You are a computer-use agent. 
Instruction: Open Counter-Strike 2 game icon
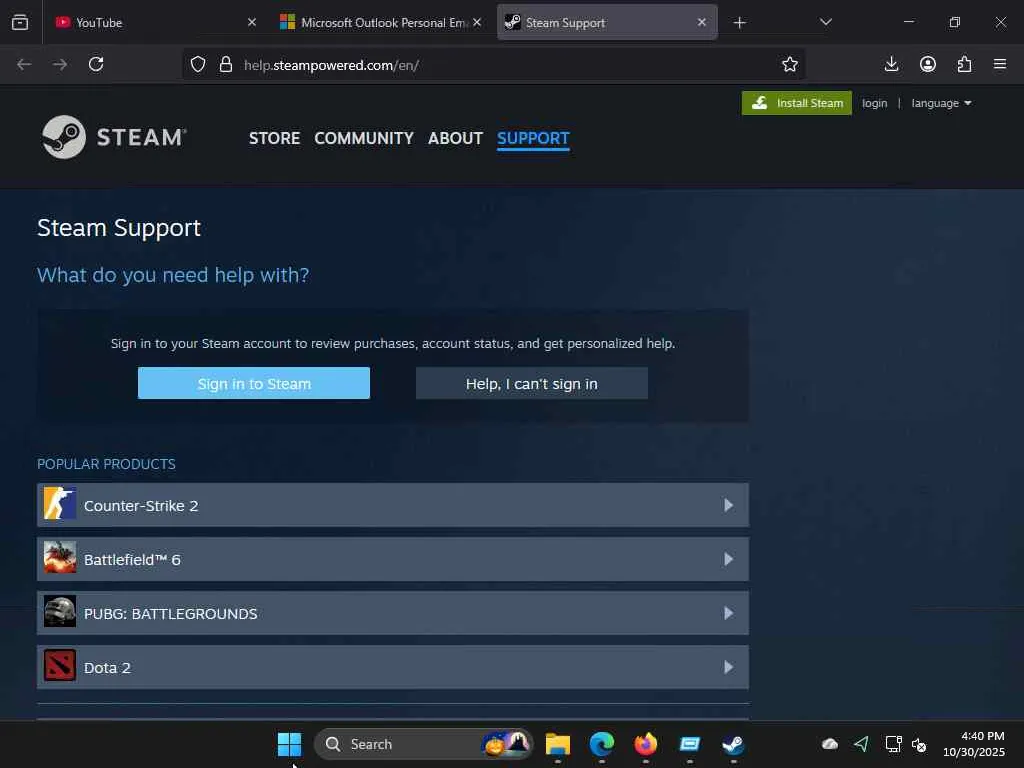(59, 505)
